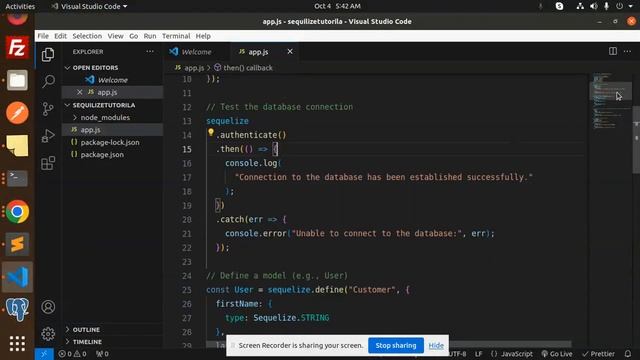Viewport: 640px width, 360px height.
Task: Click the network icon in system tray
Action: [580, 6]
